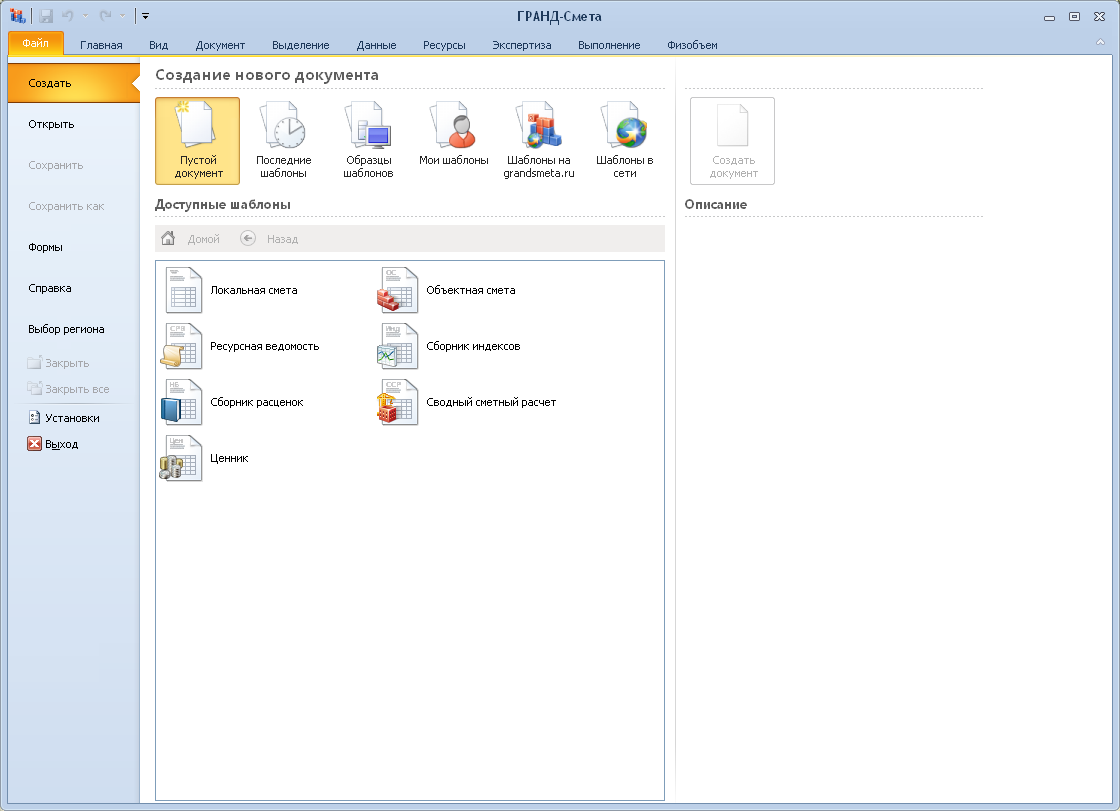Open customize quick access toolbar dropdown
1120x811 pixels.
[145, 16]
